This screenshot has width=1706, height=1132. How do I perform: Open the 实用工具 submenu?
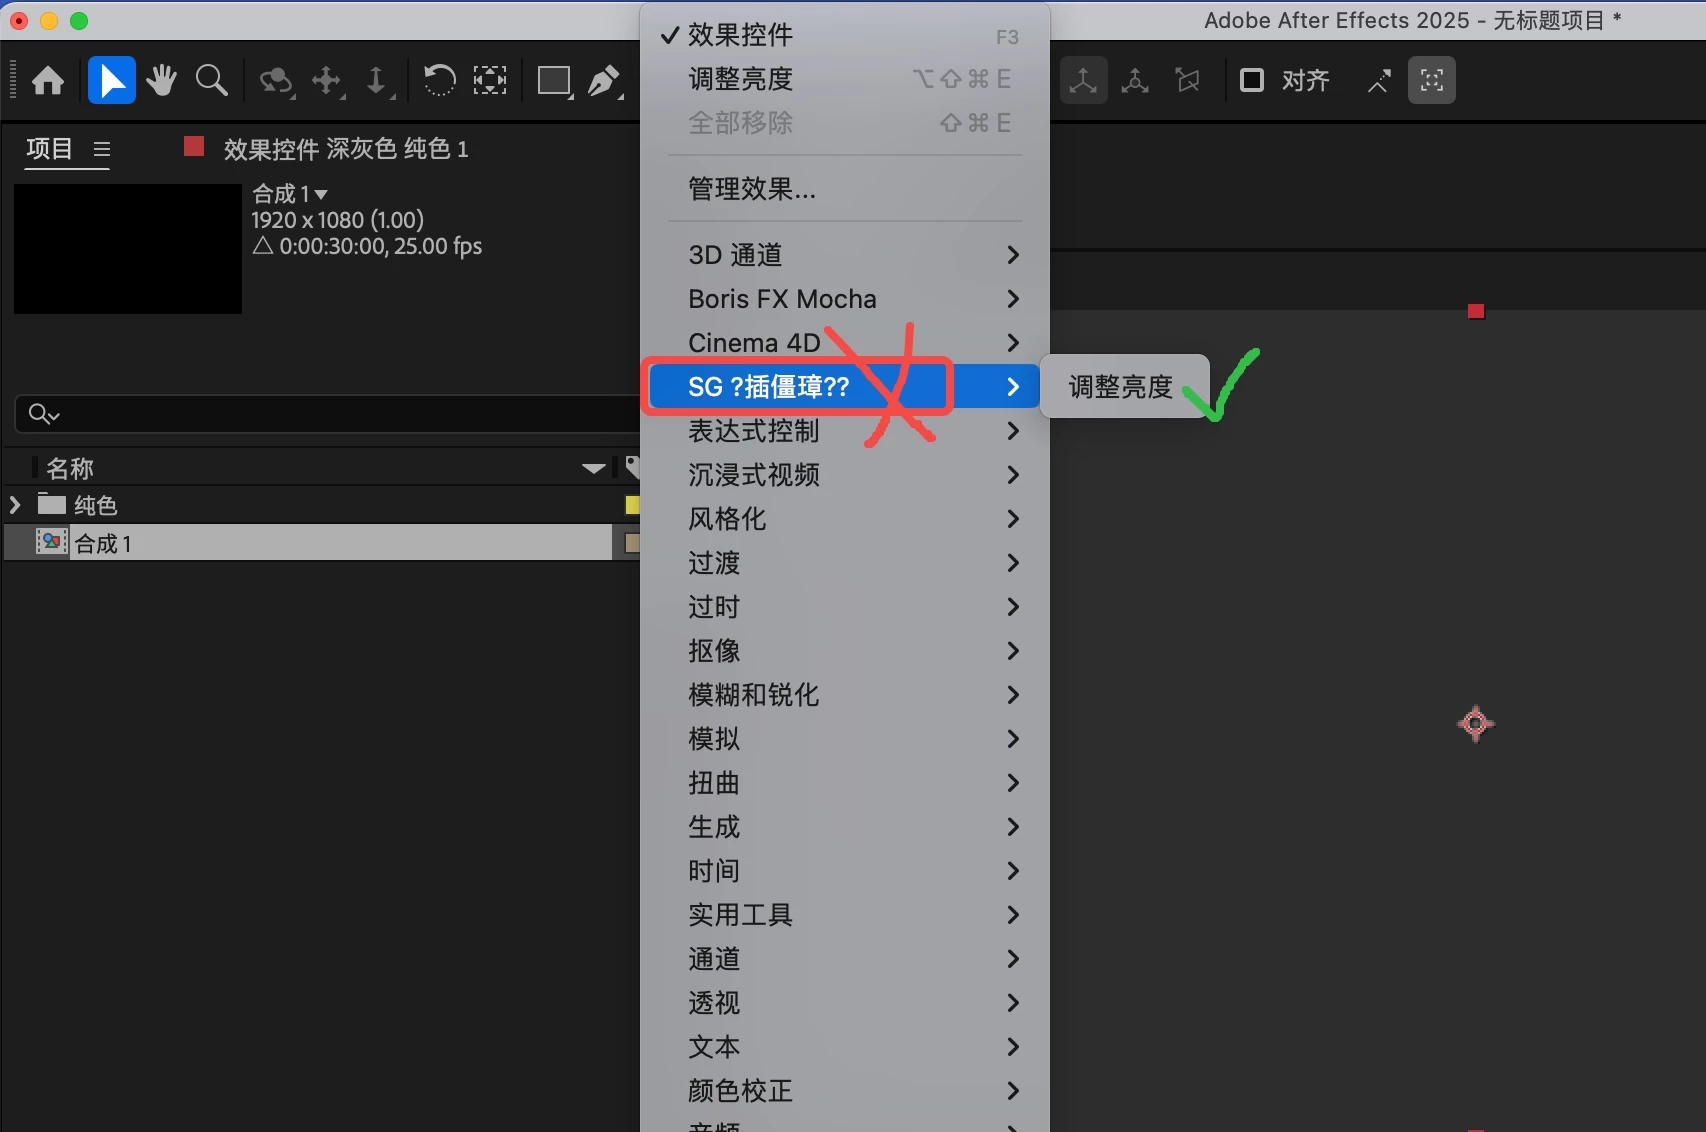[x=845, y=915]
